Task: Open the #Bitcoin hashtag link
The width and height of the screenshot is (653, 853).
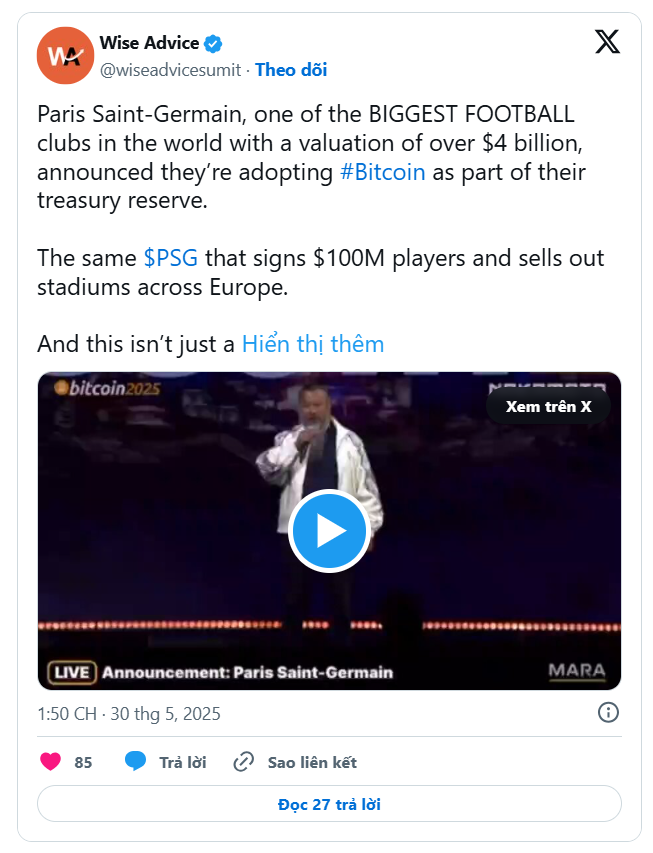Action: (383, 172)
